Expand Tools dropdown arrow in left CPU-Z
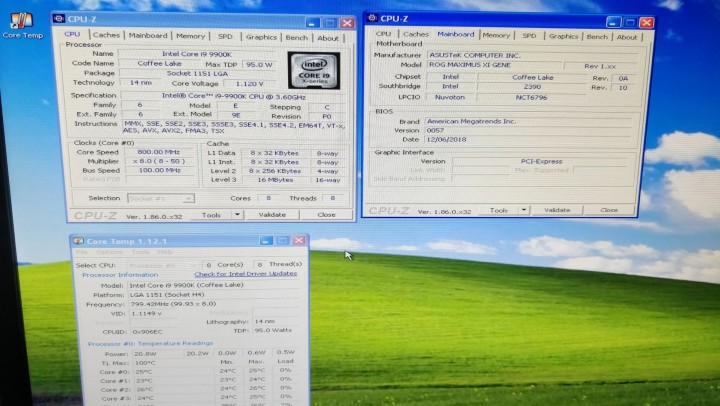720x406 pixels. coord(237,215)
